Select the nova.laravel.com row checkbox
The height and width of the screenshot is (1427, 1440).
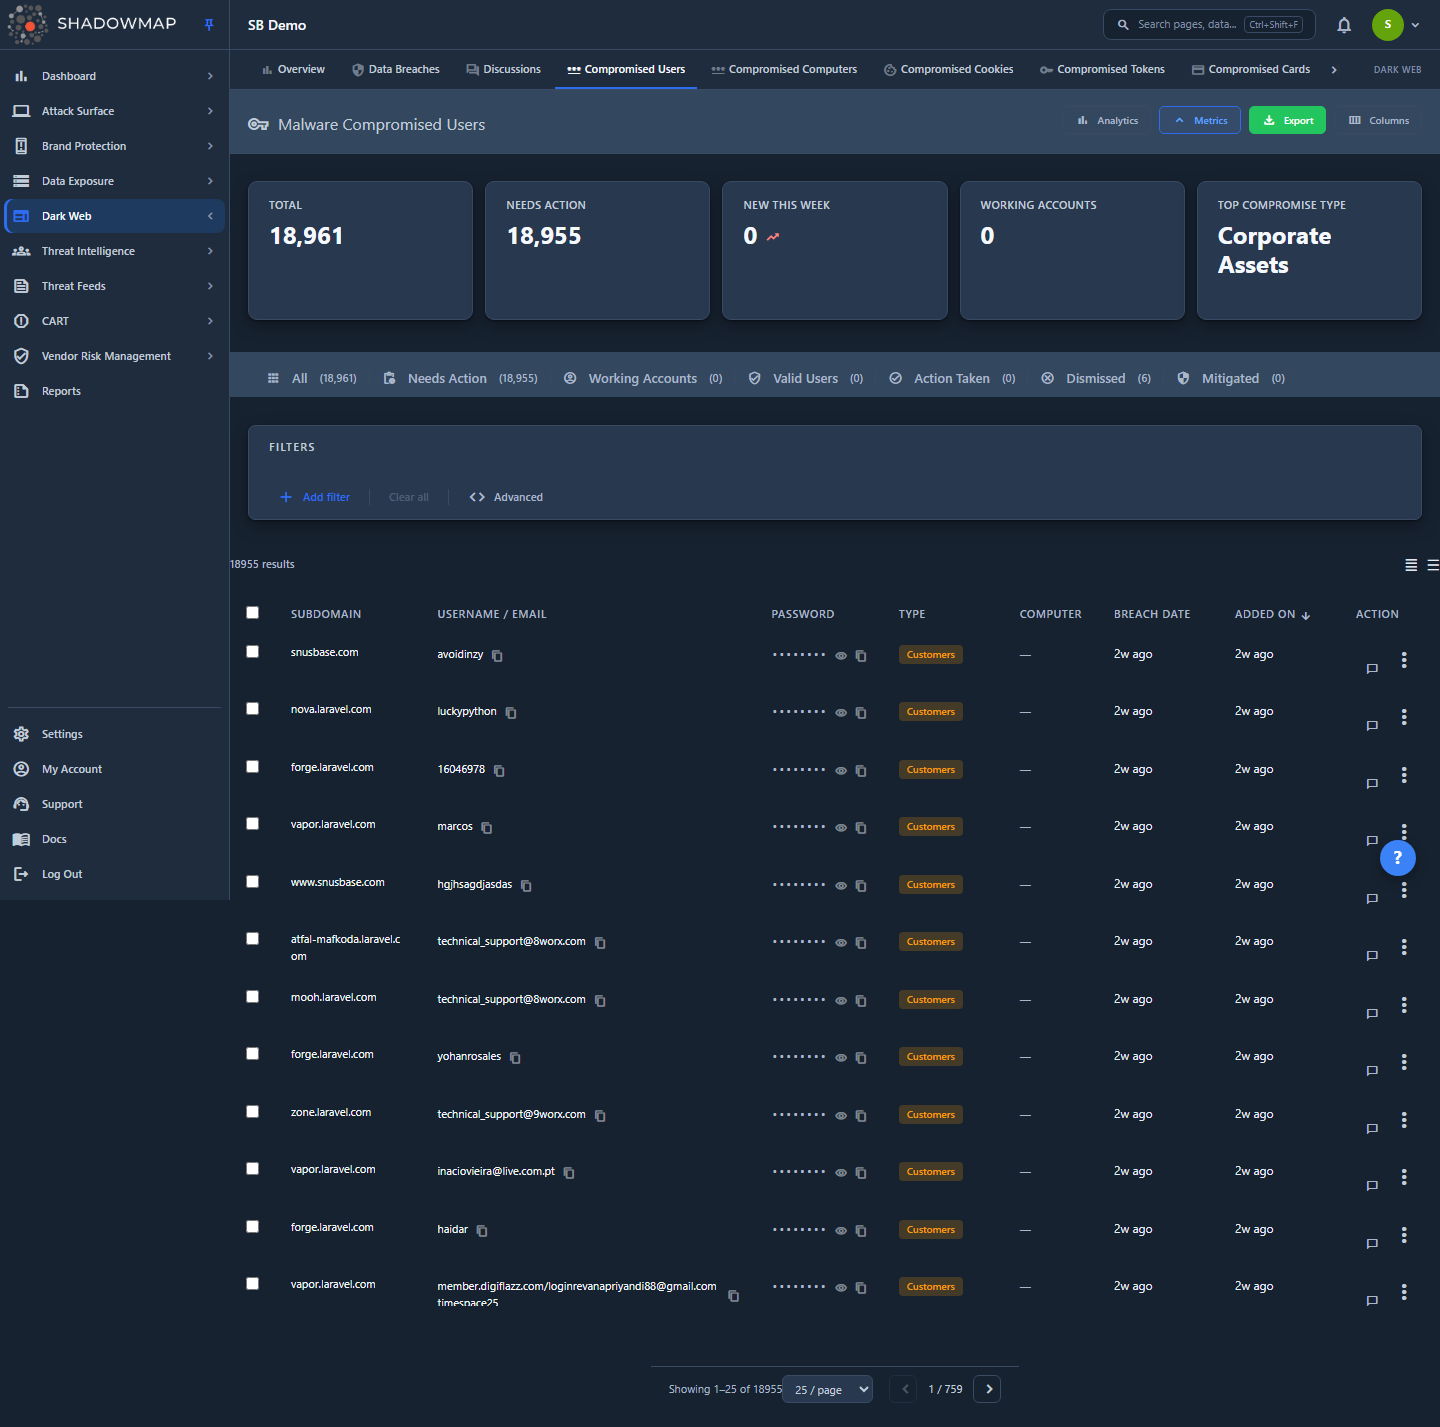coord(252,709)
